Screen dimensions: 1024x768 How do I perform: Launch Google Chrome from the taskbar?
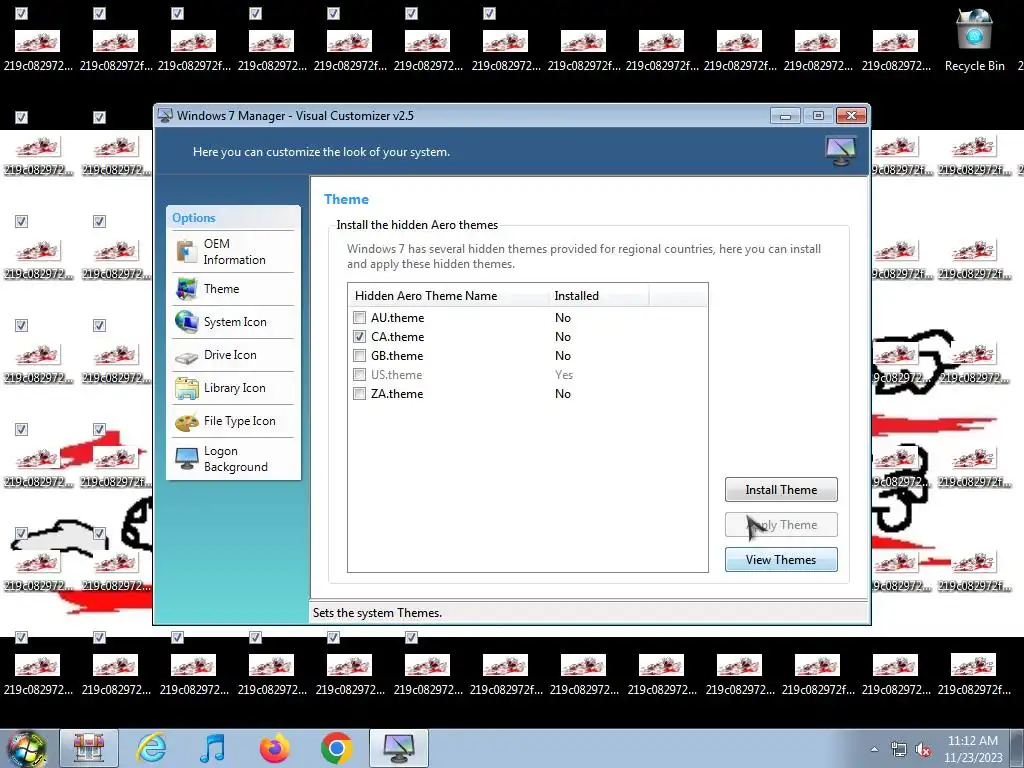tap(336, 748)
